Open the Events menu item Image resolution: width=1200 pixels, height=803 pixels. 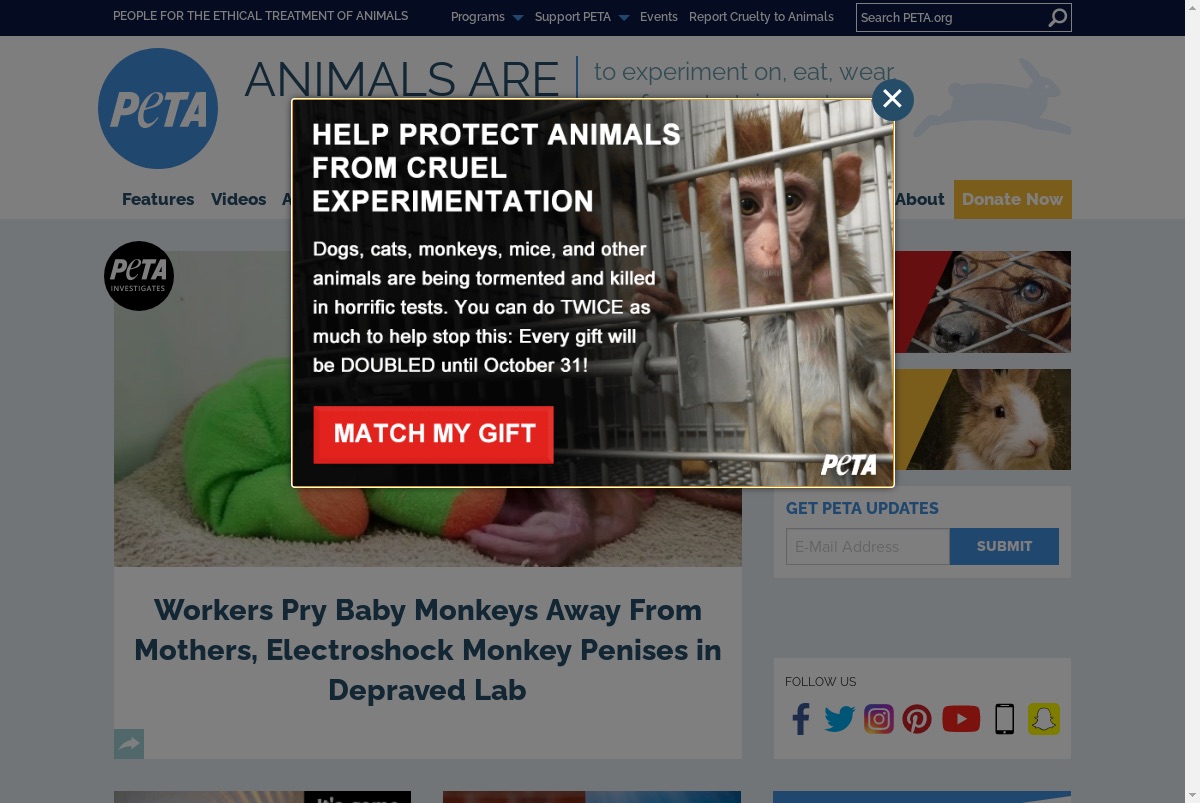[x=659, y=17]
